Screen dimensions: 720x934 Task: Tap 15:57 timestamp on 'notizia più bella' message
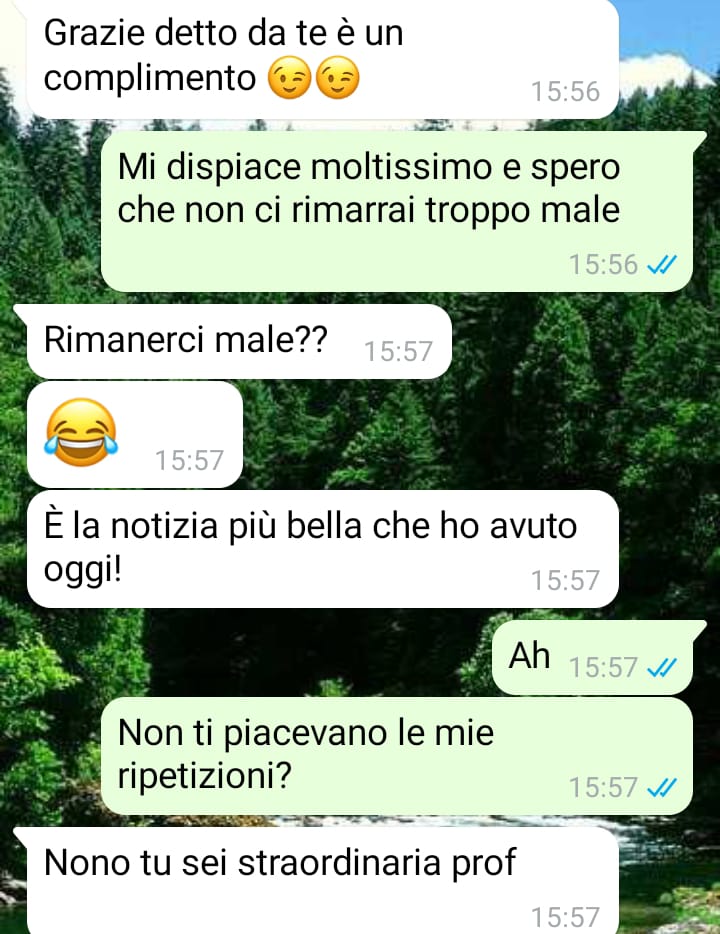pyautogui.click(x=565, y=581)
